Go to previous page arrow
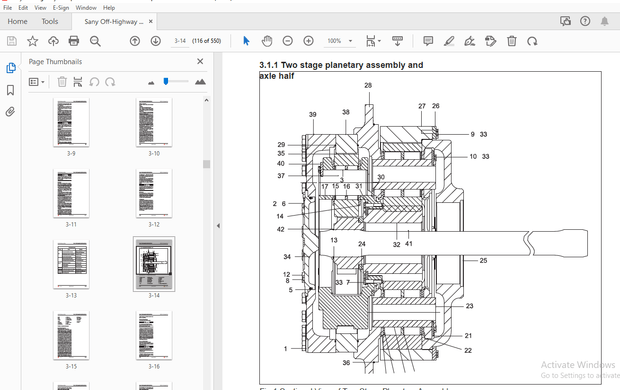The height and width of the screenshot is (390, 620). point(135,41)
